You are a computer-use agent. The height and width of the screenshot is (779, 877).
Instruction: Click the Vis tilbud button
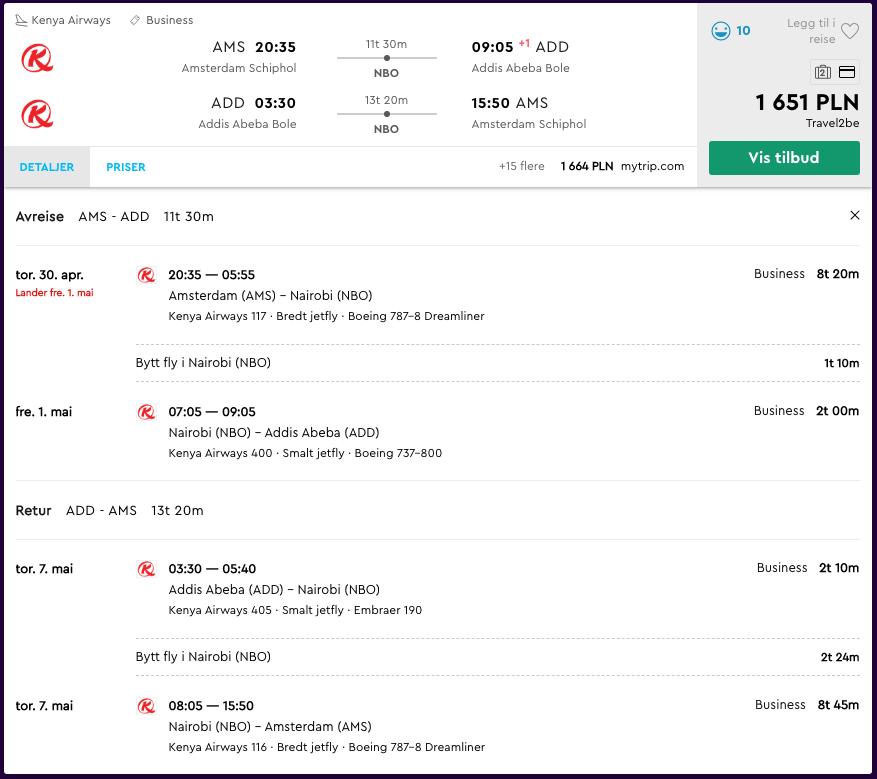[x=784, y=158]
